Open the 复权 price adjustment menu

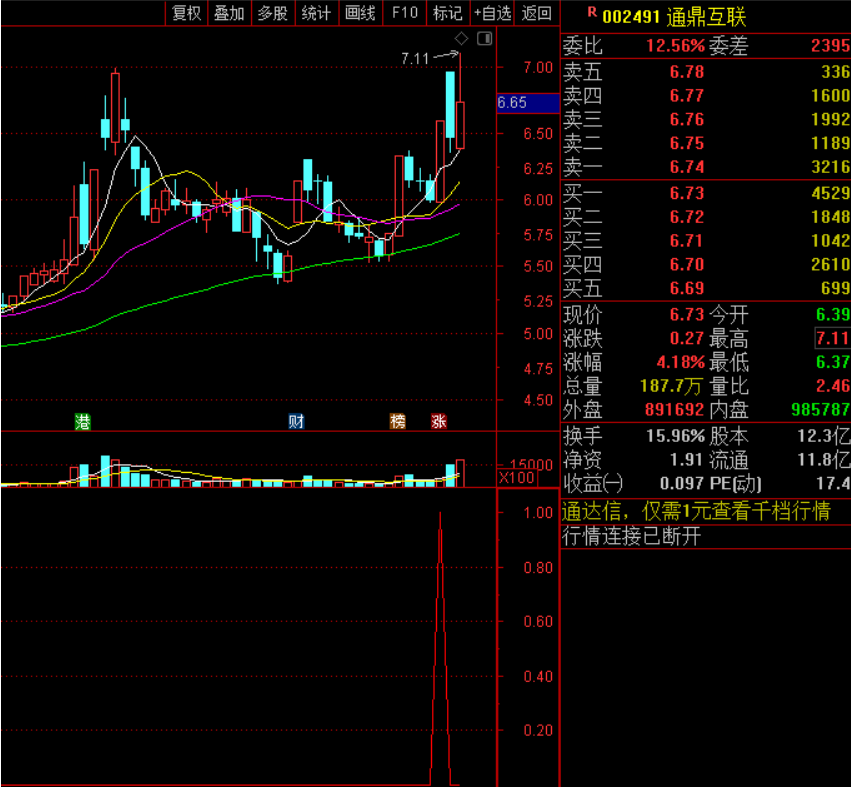[187, 13]
